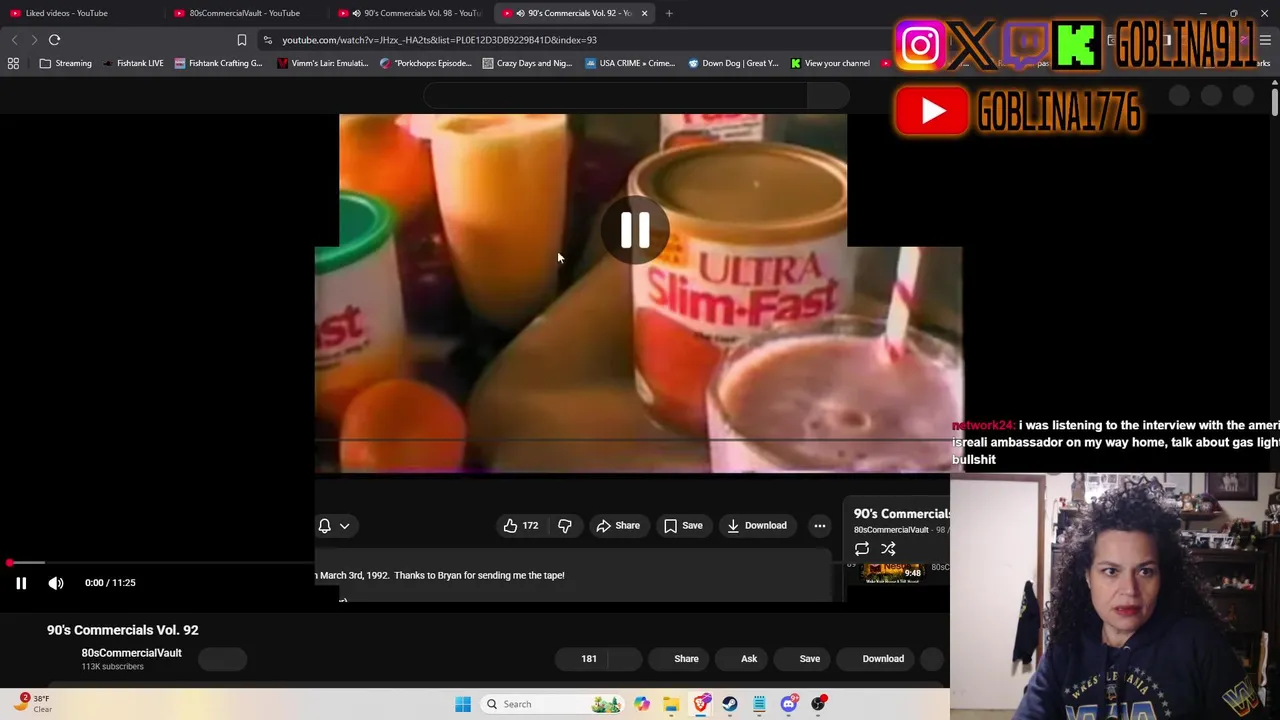
Task: Click the YouTube search box at page top
Action: [x=615, y=96]
